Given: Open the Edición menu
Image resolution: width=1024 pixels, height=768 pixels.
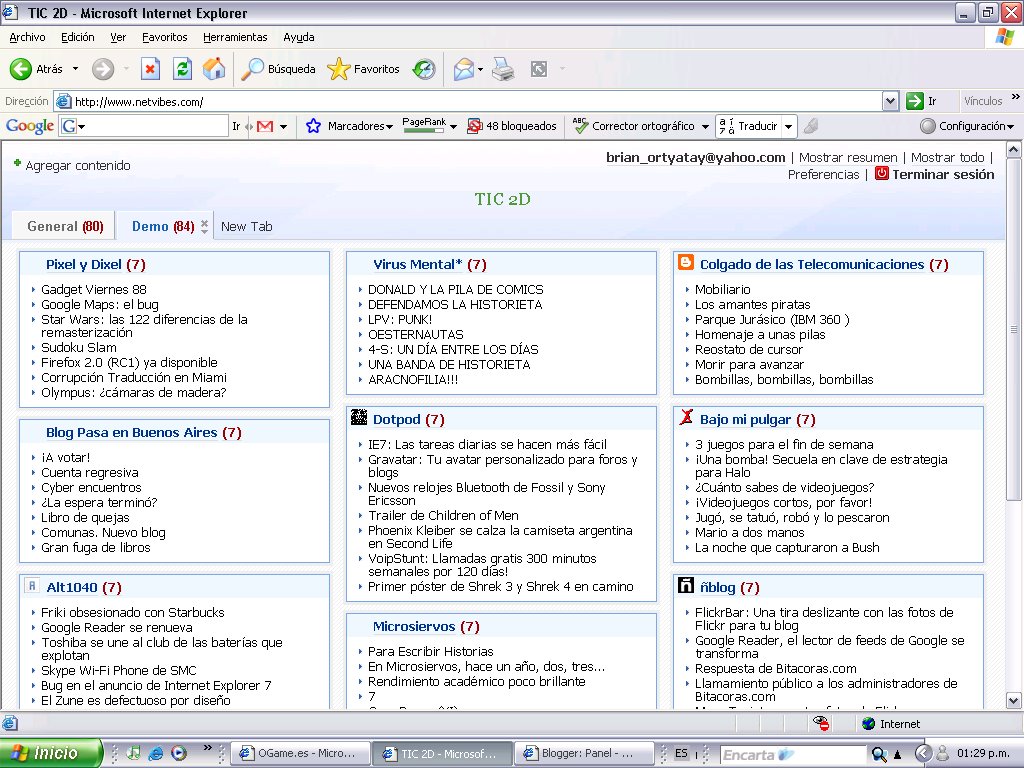Looking at the screenshot, I should tap(78, 37).
